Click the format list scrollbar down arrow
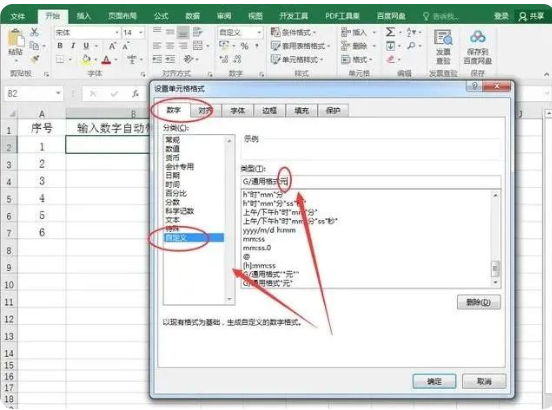This screenshot has height=410, width=552. pyautogui.click(x=495, y=282)
